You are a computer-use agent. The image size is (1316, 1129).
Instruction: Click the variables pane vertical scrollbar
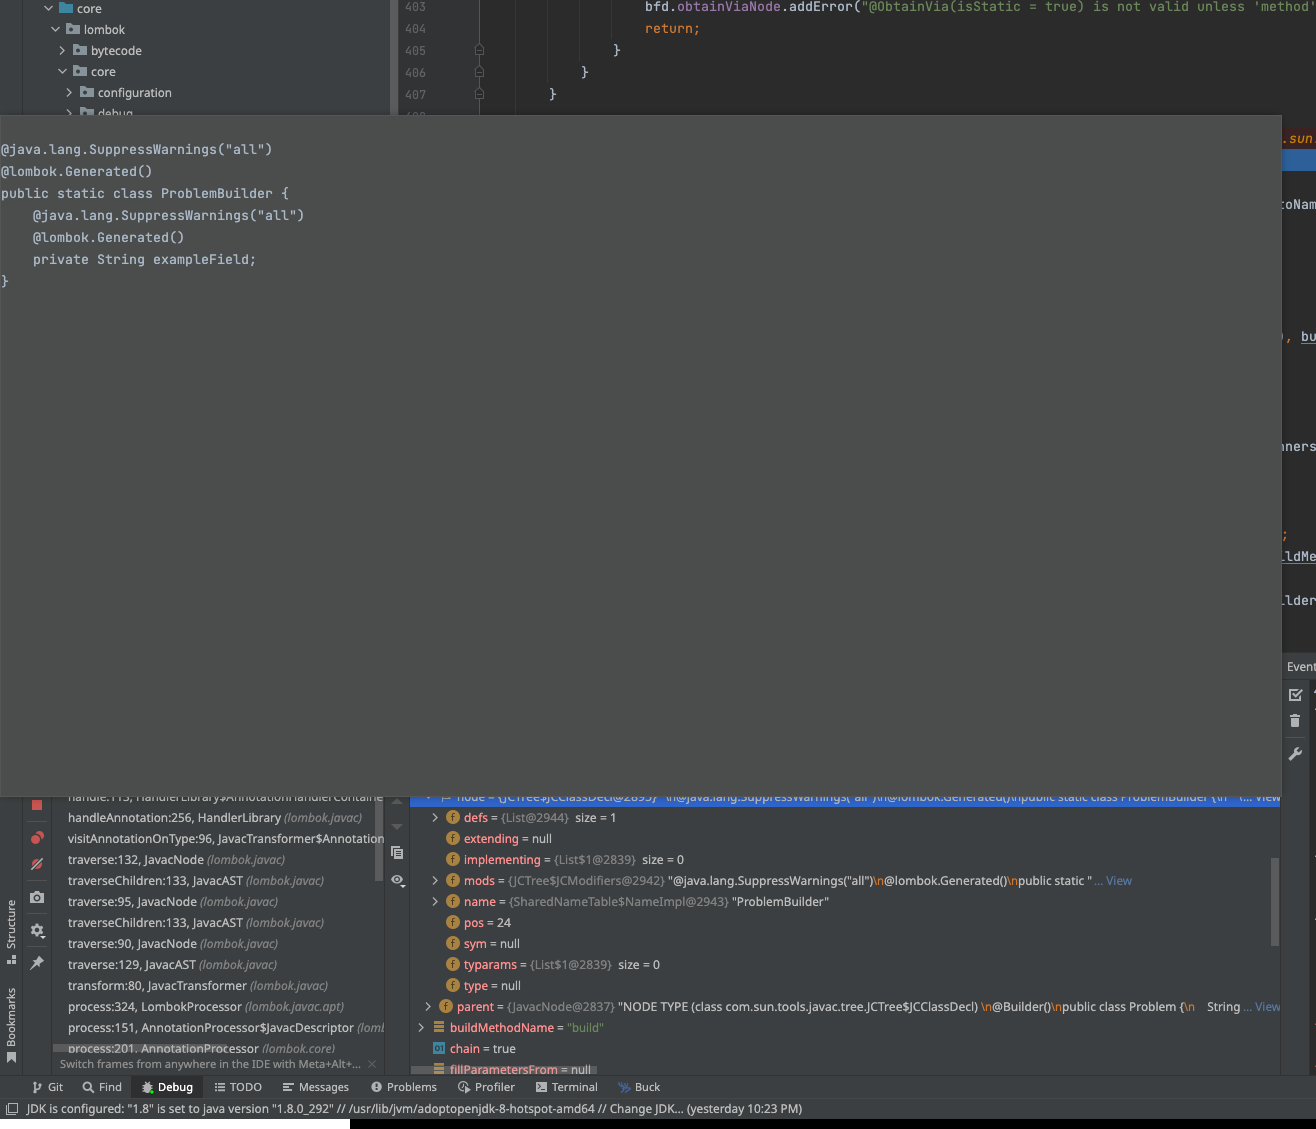(x=1275, y=902)
